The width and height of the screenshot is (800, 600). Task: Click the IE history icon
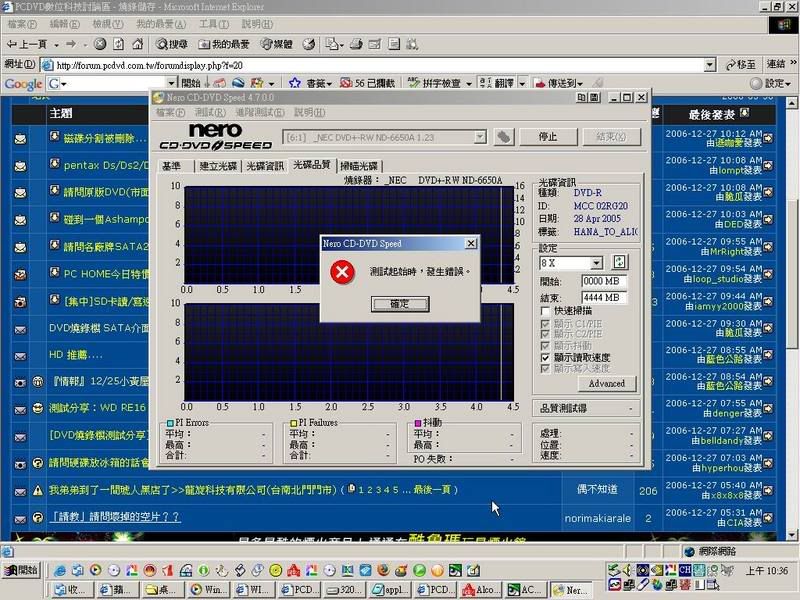pyautogui.click(x=309, y=44)
